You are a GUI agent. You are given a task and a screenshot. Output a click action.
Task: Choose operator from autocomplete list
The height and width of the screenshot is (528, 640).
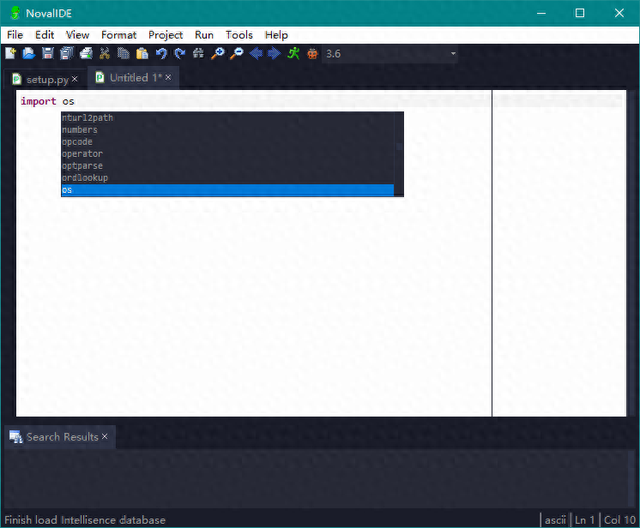[227, 154]
